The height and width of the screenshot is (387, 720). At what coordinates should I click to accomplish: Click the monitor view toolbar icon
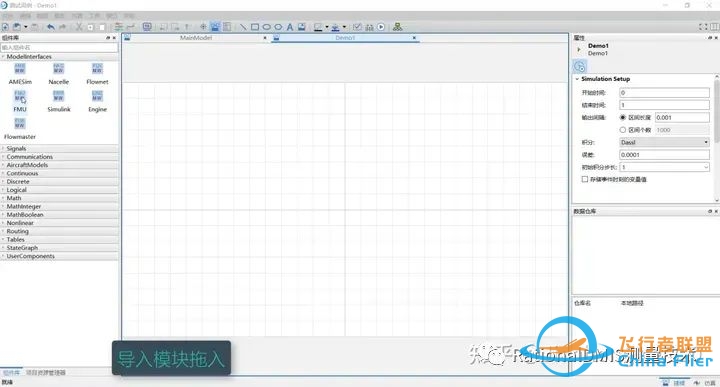point(147,27)
